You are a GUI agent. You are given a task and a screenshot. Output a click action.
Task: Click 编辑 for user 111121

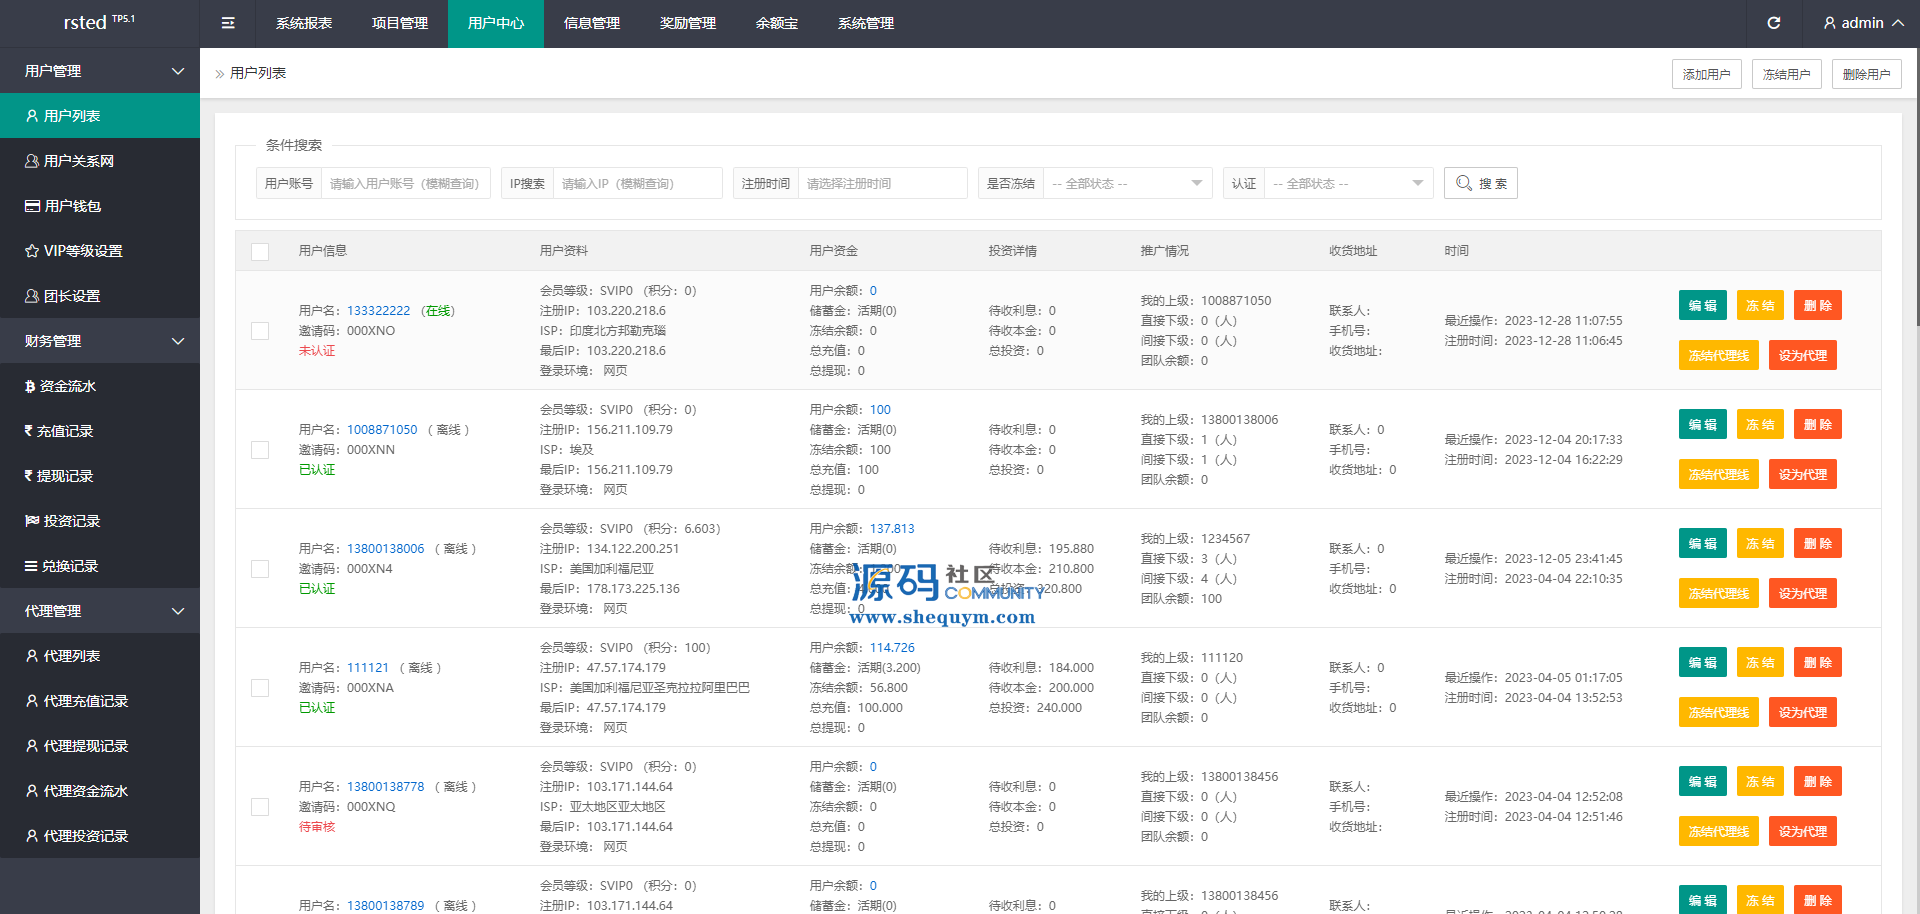[1703, 662]
